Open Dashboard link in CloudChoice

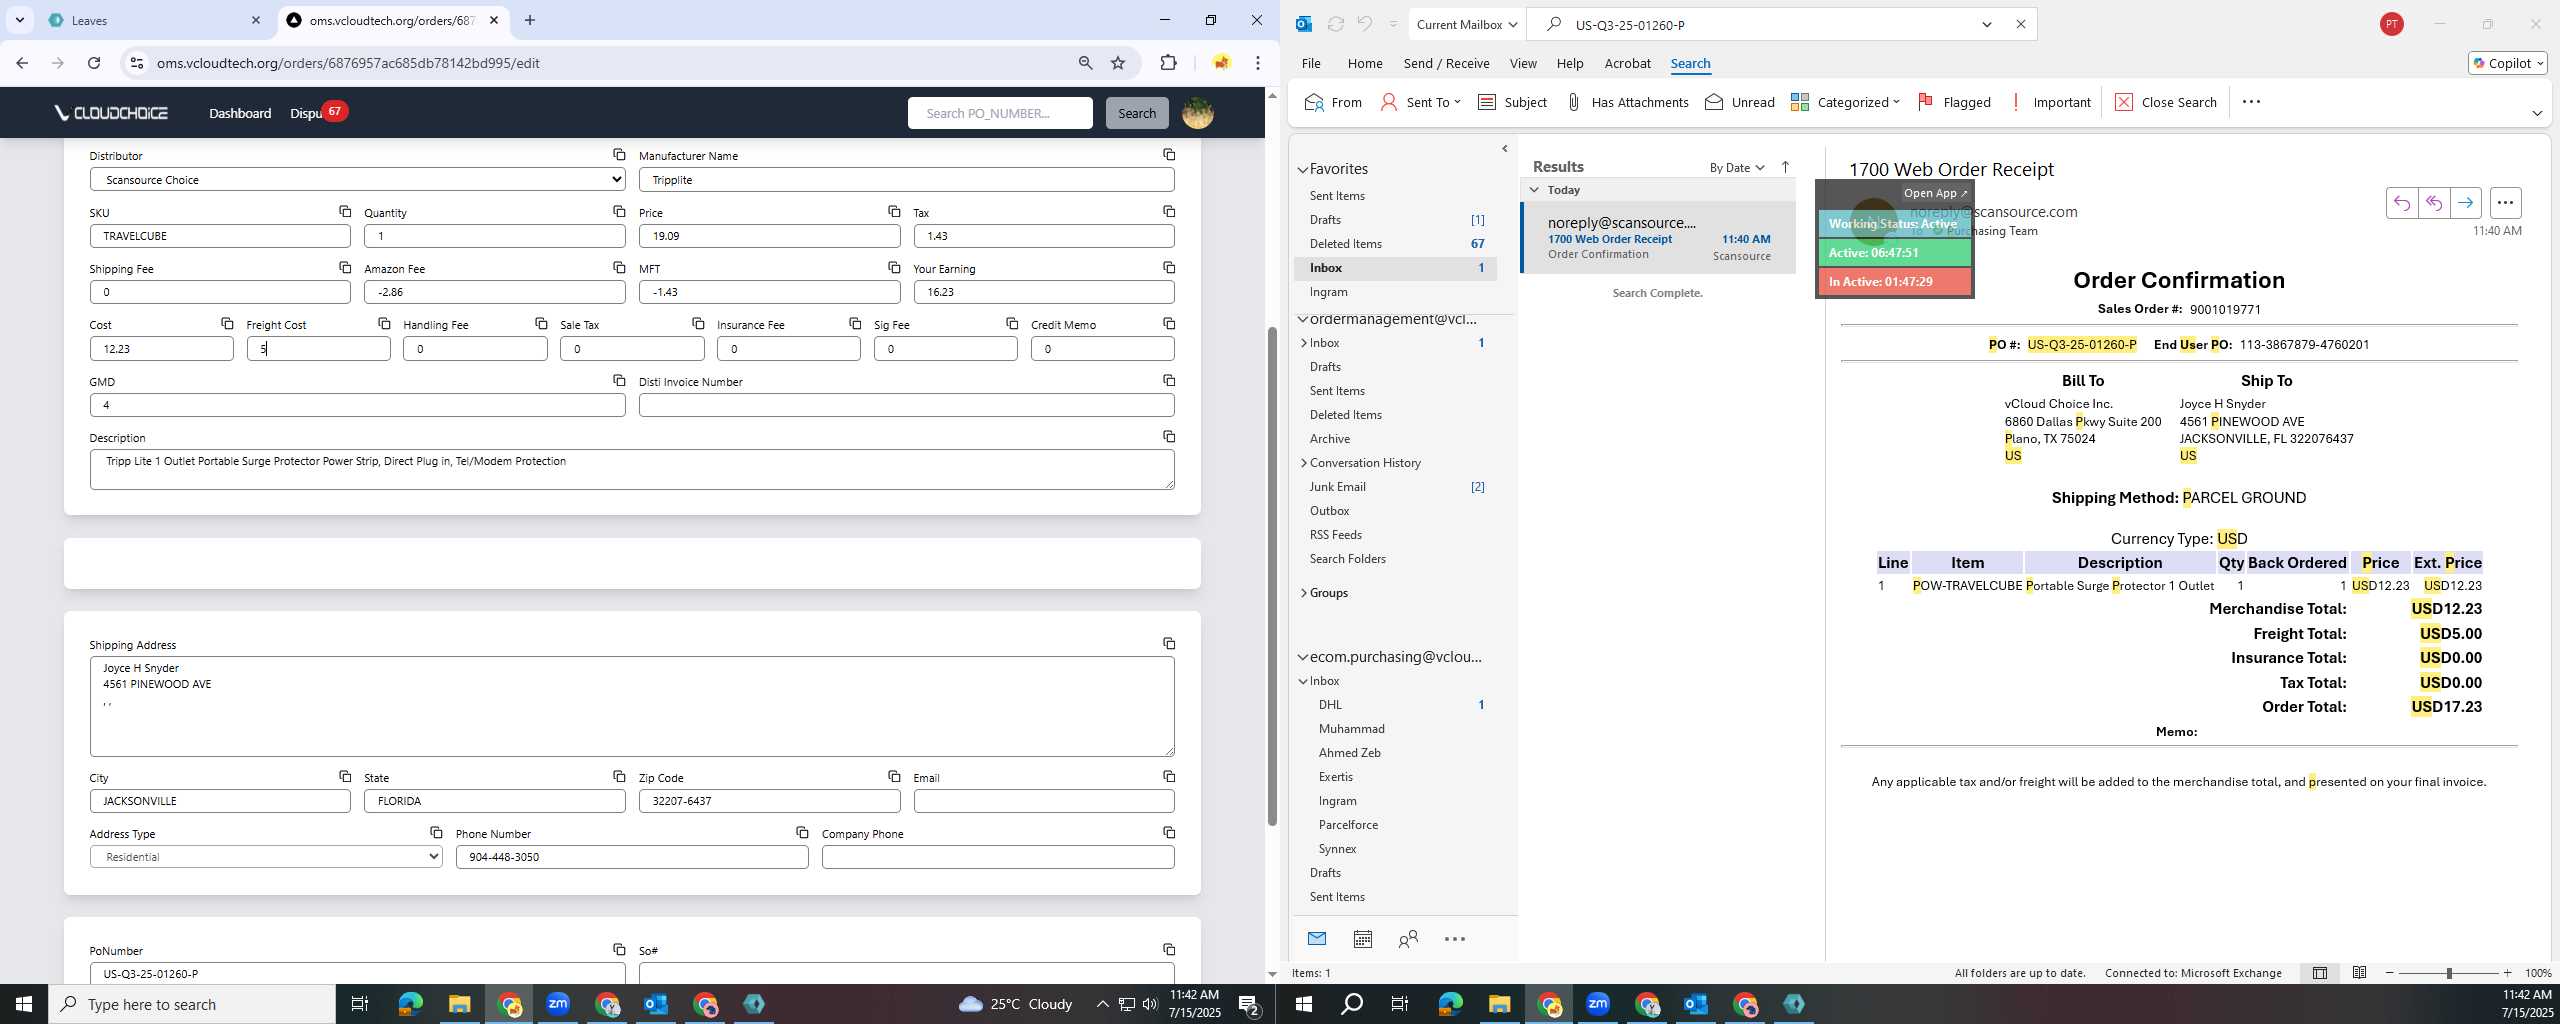point(240,113)
